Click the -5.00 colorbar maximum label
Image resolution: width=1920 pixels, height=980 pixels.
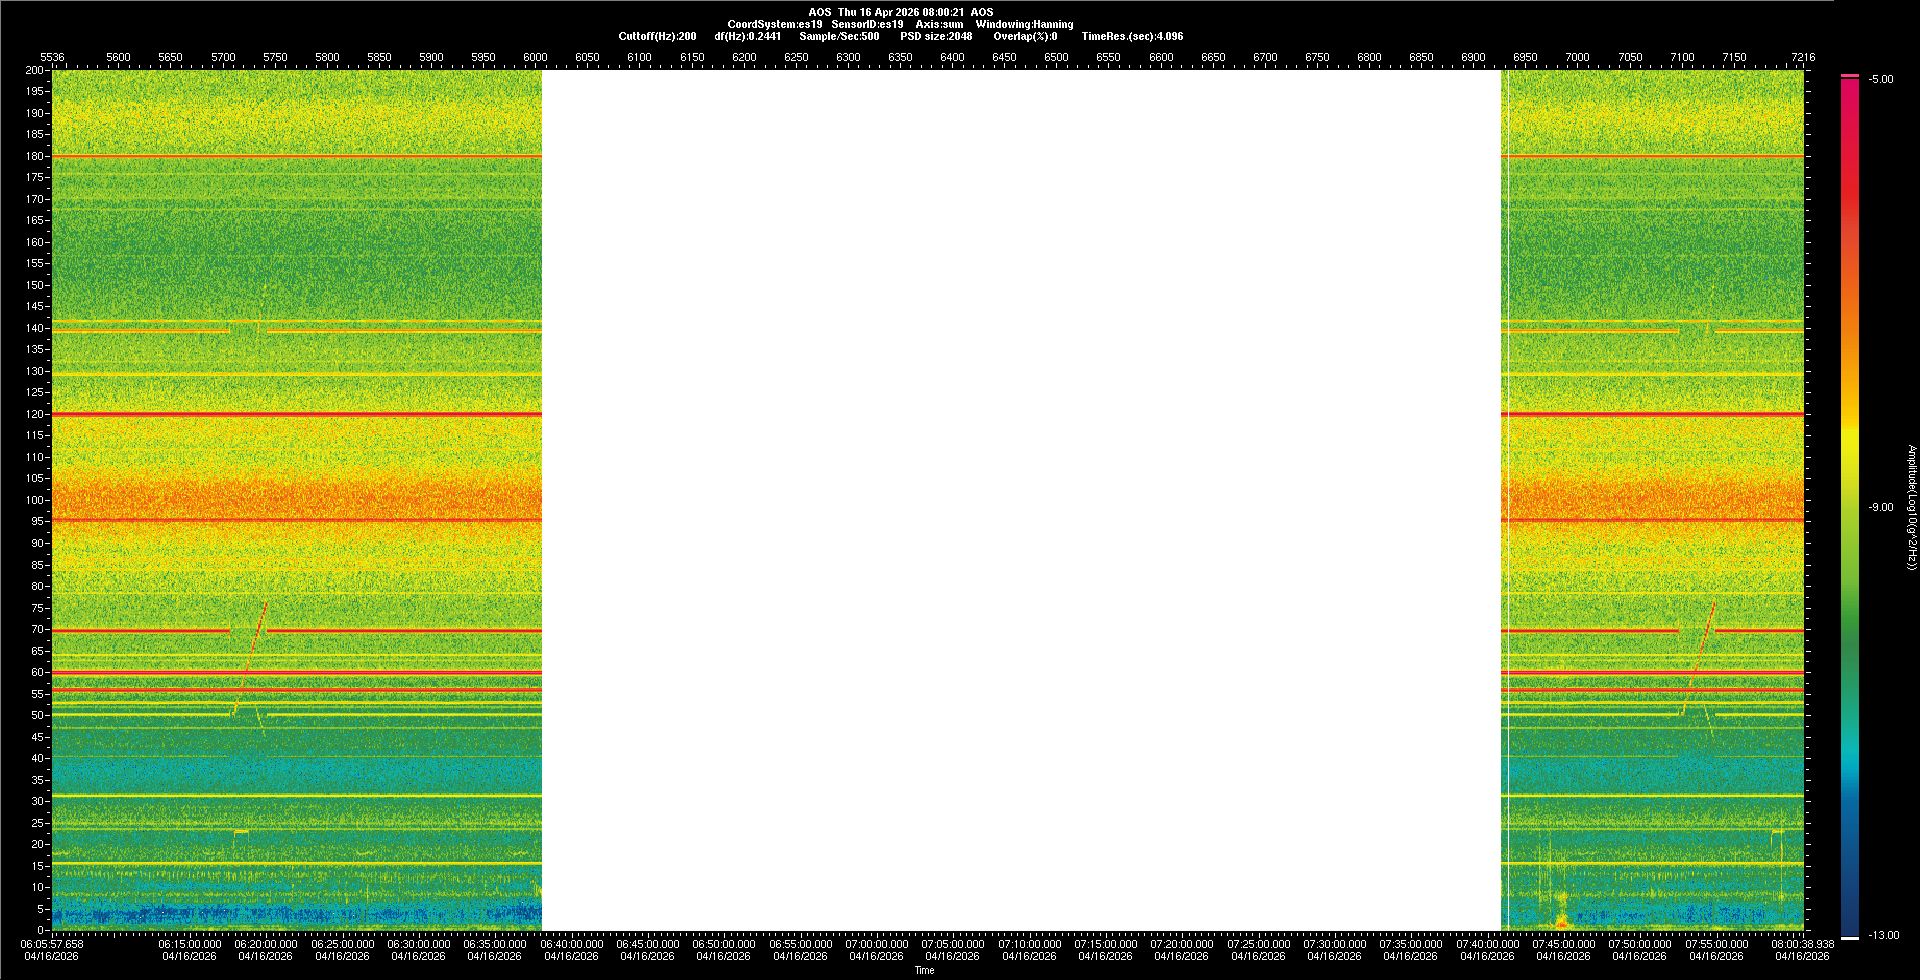pos(1880,79)
